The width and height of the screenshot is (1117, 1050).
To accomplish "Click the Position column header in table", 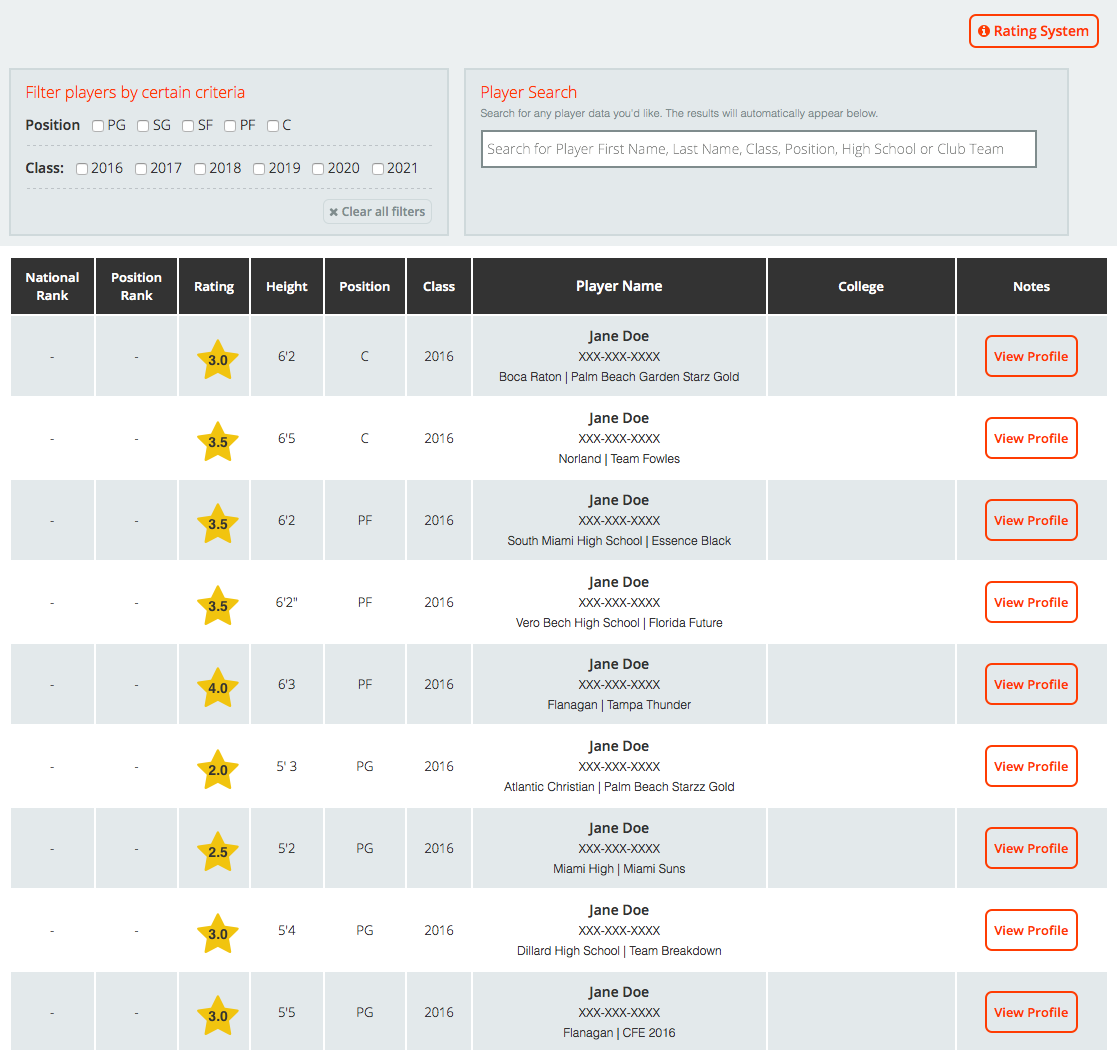I will pos(365,286).
